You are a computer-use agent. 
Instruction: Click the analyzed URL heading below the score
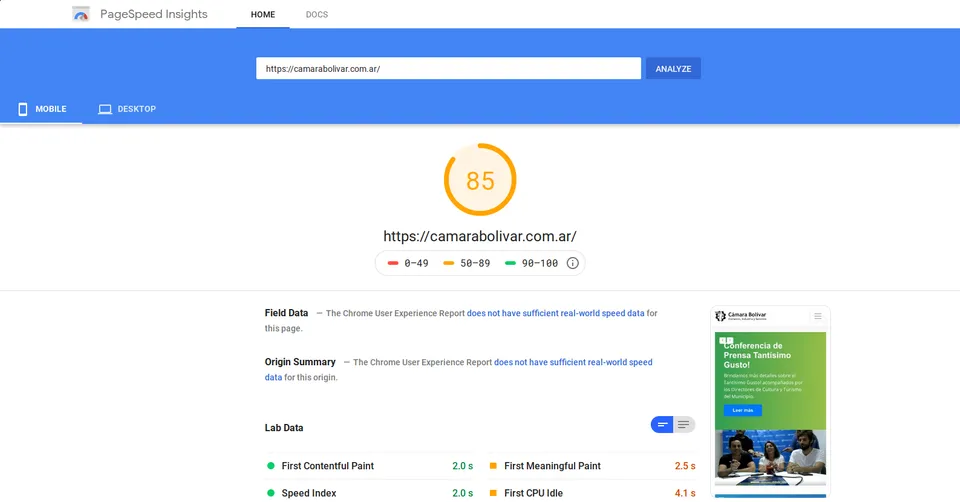[x=480, y=236]
